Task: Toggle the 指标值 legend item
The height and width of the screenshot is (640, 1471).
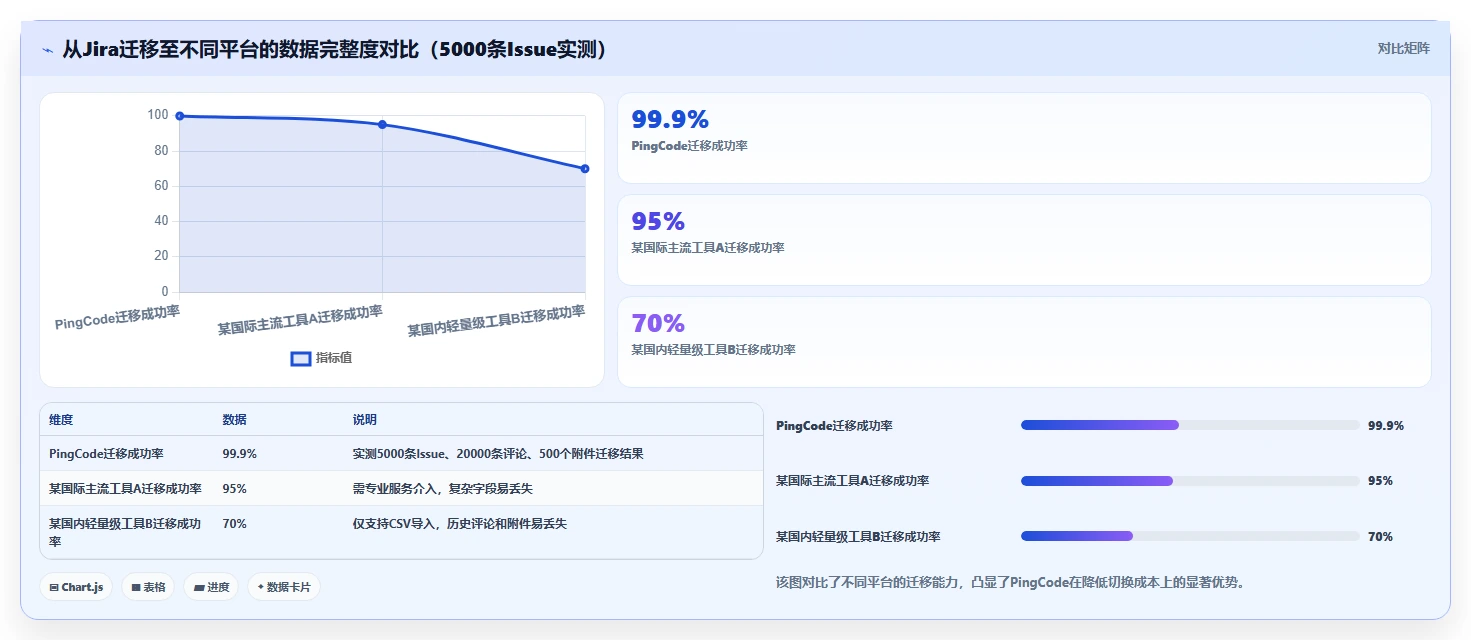Action: [321, 358]
